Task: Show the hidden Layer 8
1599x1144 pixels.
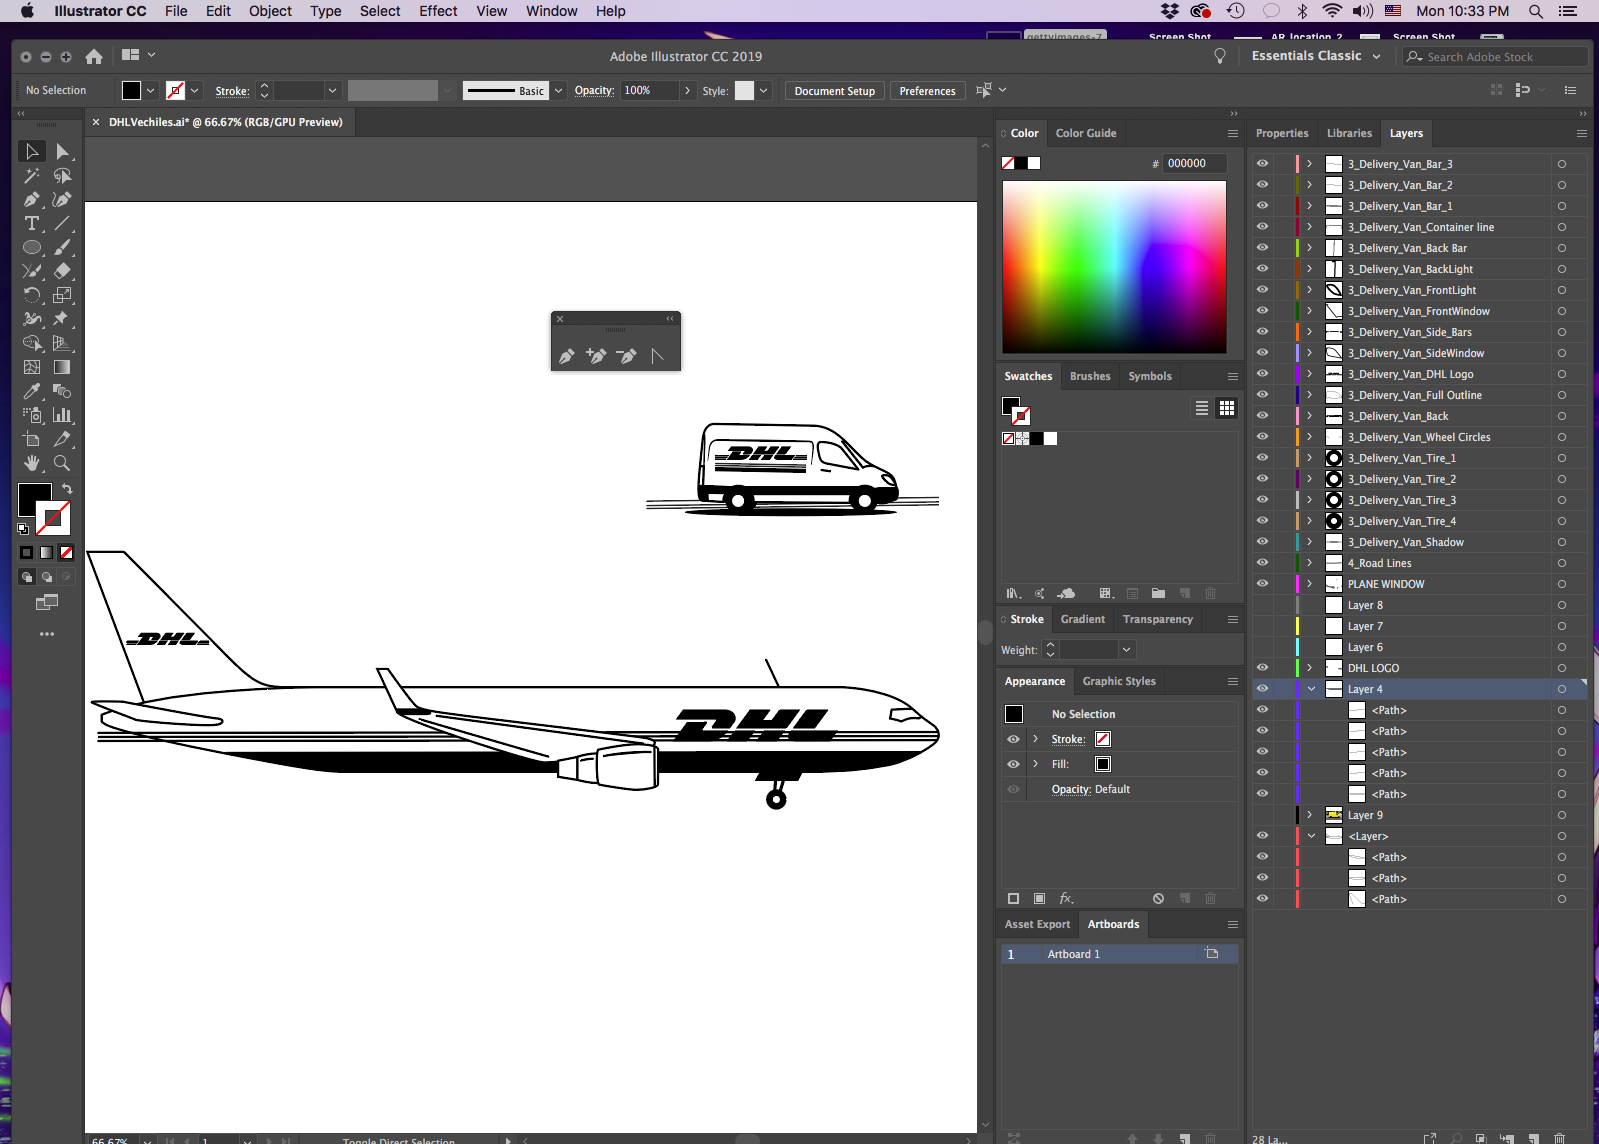Action: click(1262, 605)
